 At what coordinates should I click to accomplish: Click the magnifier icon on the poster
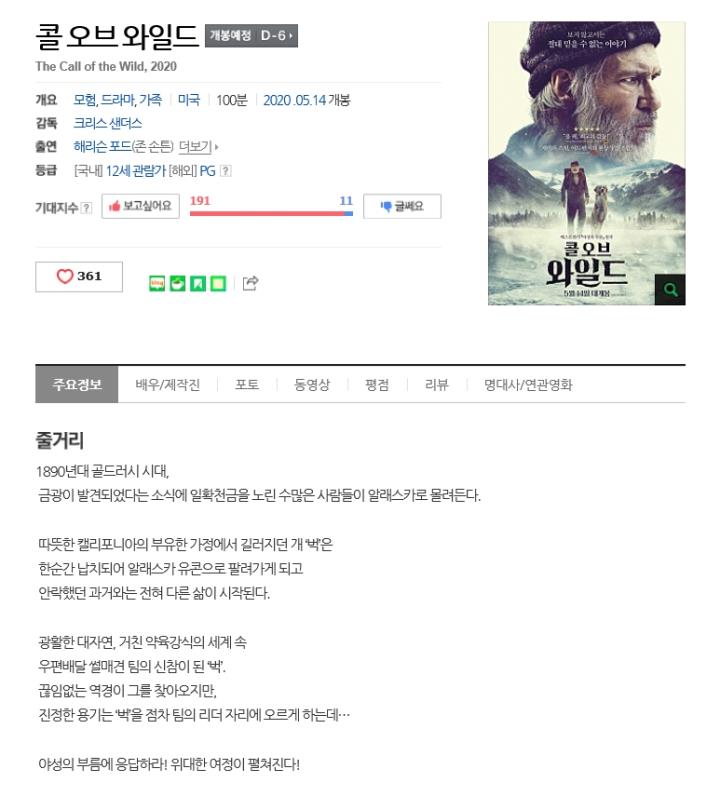[670, 289]
